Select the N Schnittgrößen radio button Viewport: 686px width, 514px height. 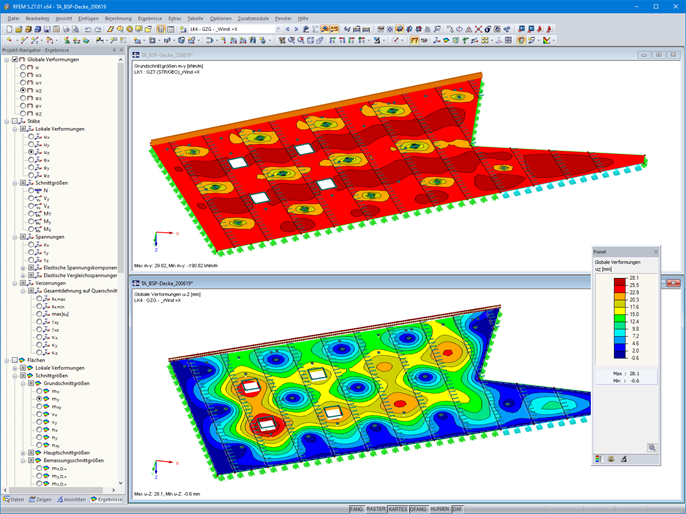click(31, 191)
